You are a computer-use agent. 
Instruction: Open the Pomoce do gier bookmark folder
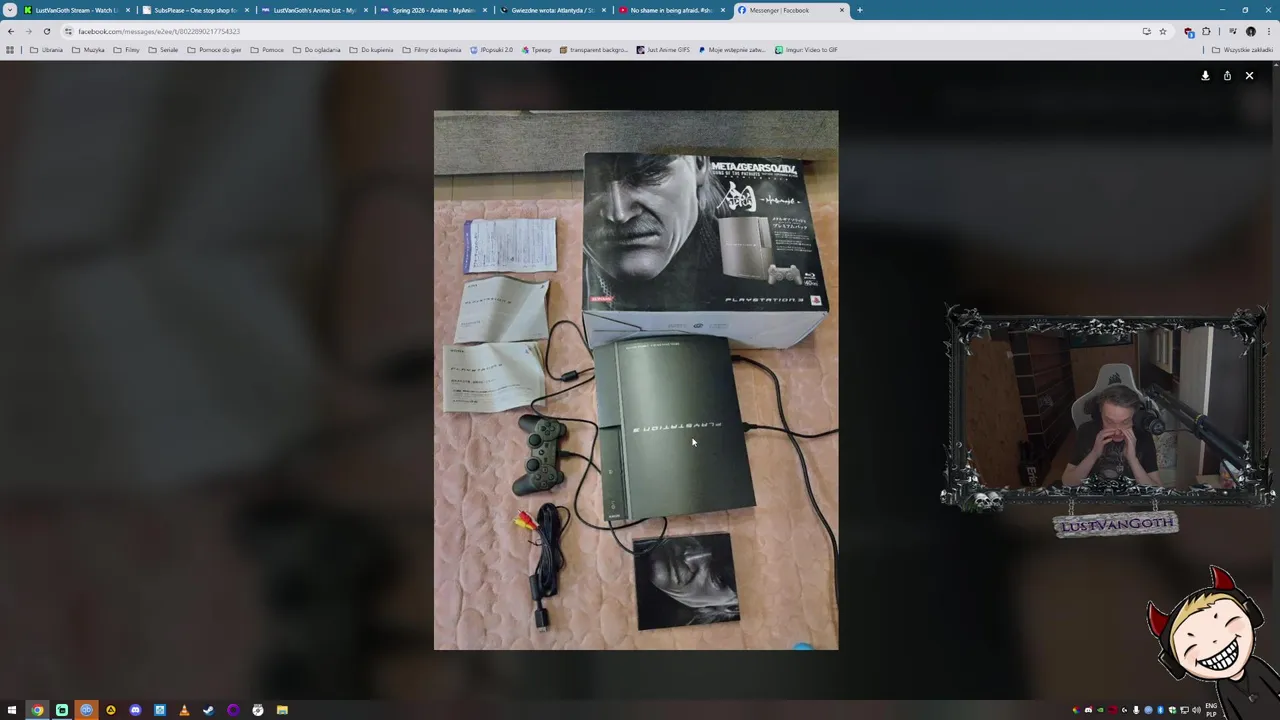pos(214,49)
